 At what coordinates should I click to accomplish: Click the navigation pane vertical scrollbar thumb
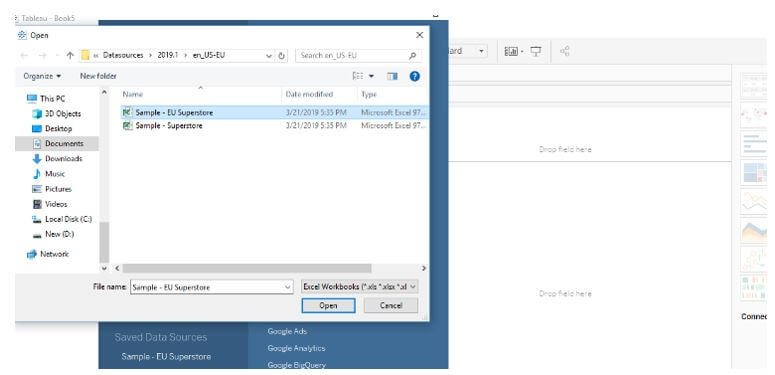(x=104, y=242)
